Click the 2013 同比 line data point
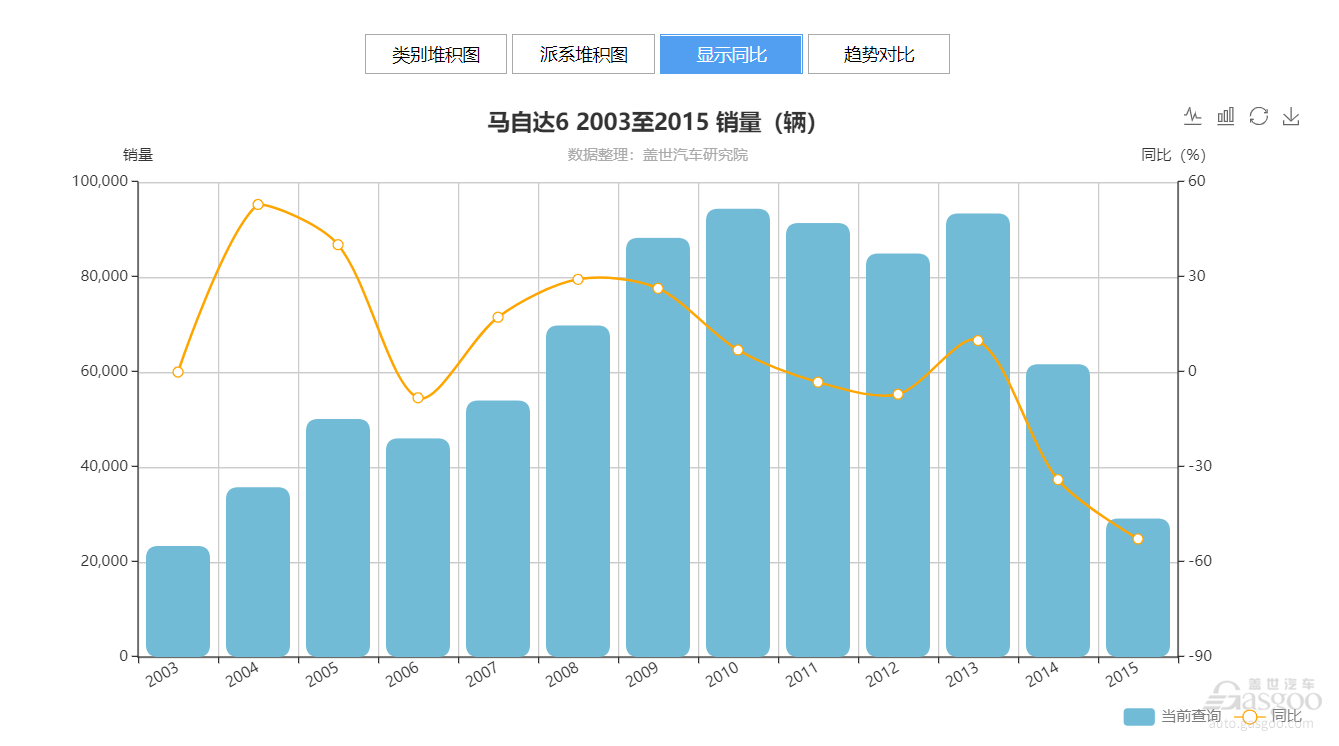This screenshot has width=1339, height=746. click(x=978, y=341)
